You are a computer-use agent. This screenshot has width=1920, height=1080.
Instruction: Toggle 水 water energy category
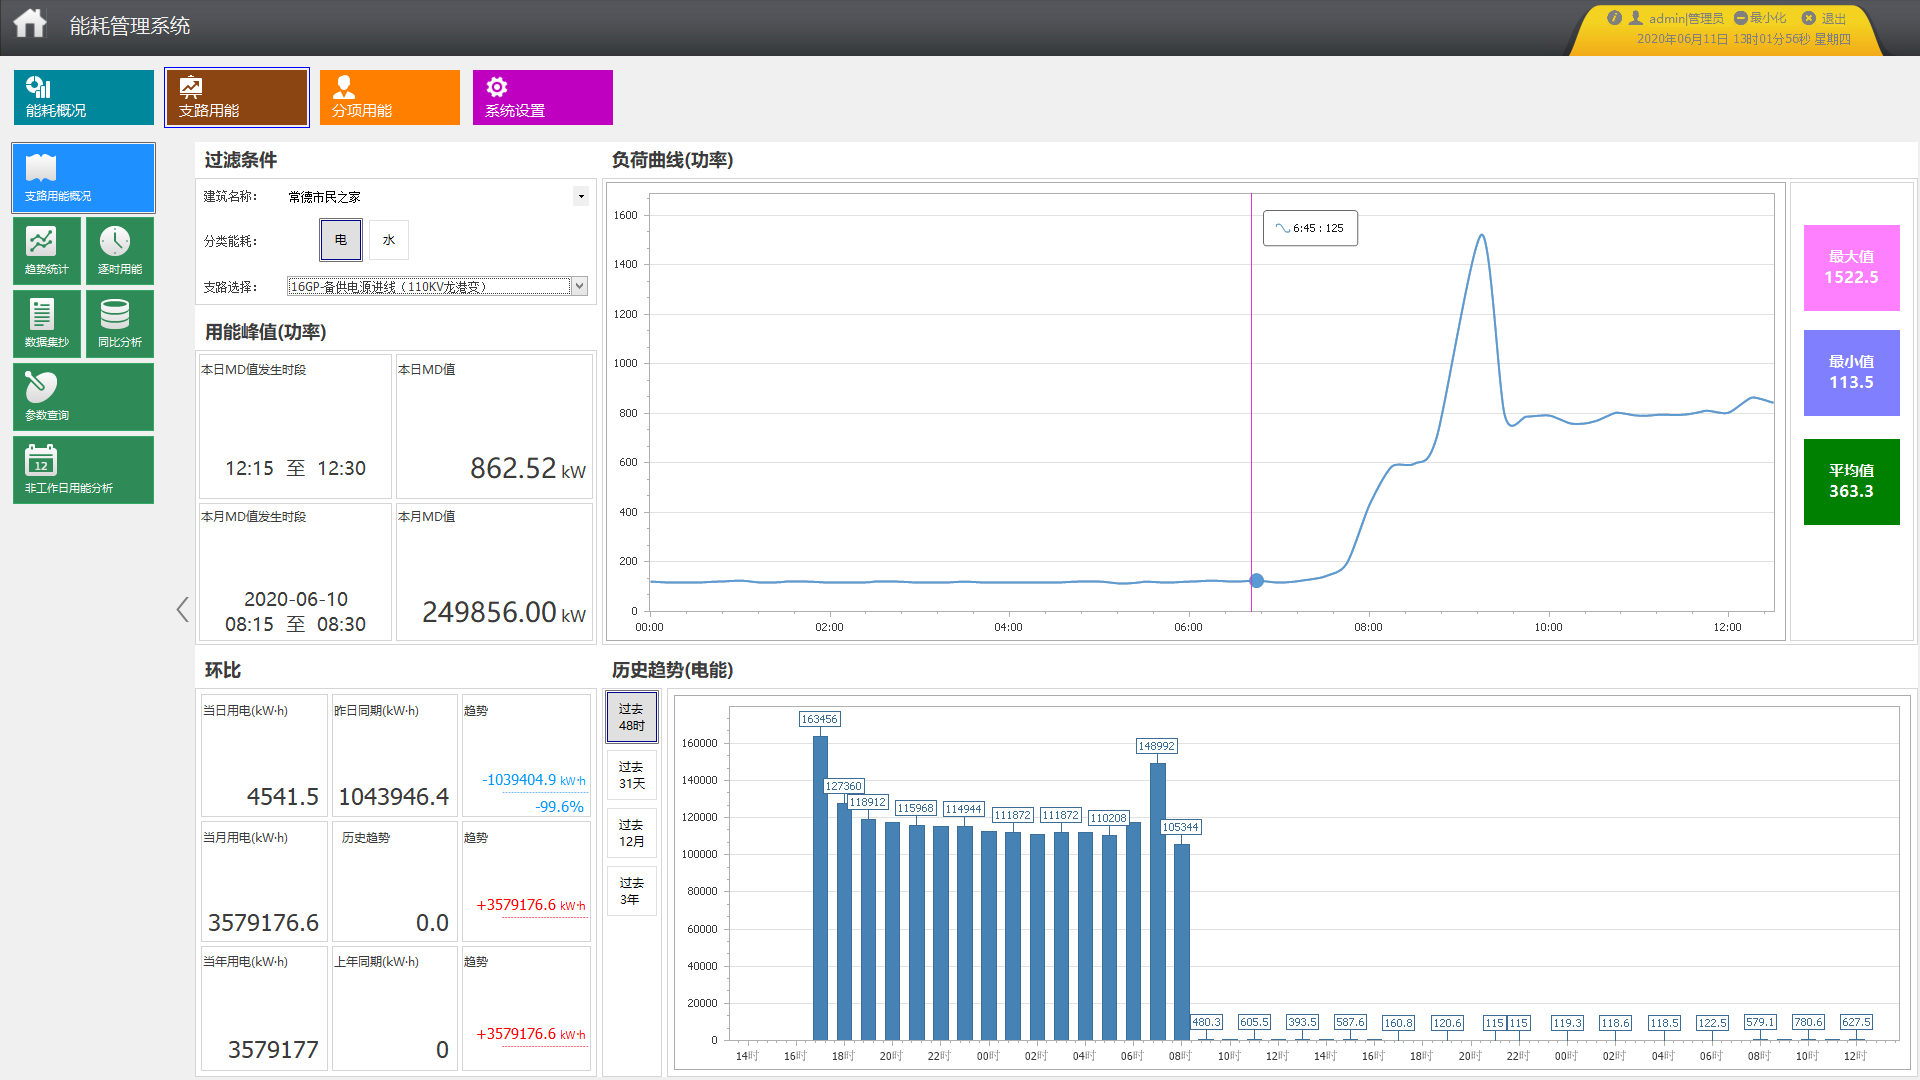389,240
